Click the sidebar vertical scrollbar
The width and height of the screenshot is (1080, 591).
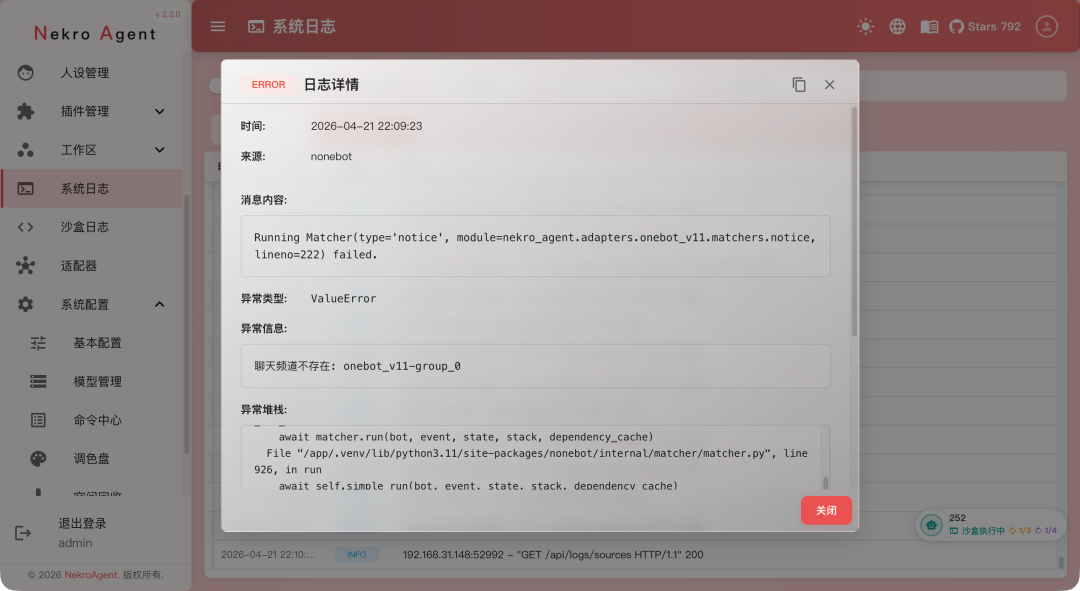coord(186,324)
